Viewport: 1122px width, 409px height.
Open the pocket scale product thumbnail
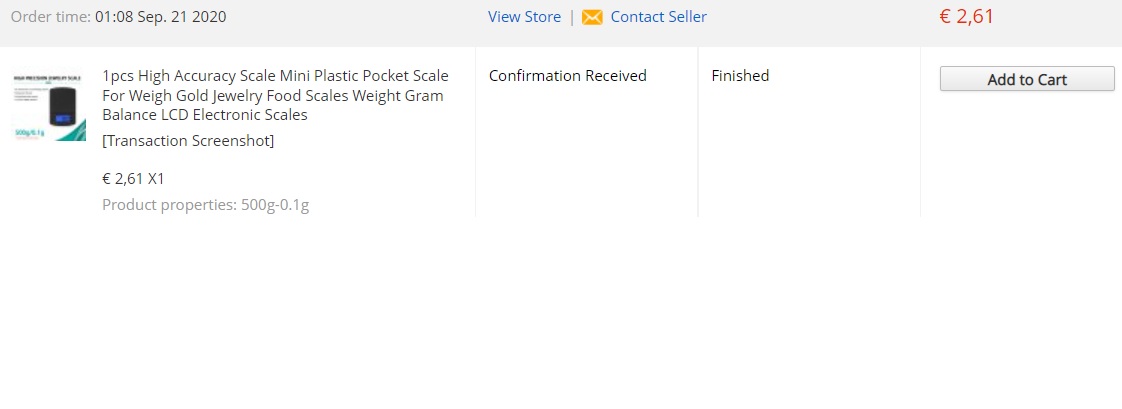coord(49,104)
